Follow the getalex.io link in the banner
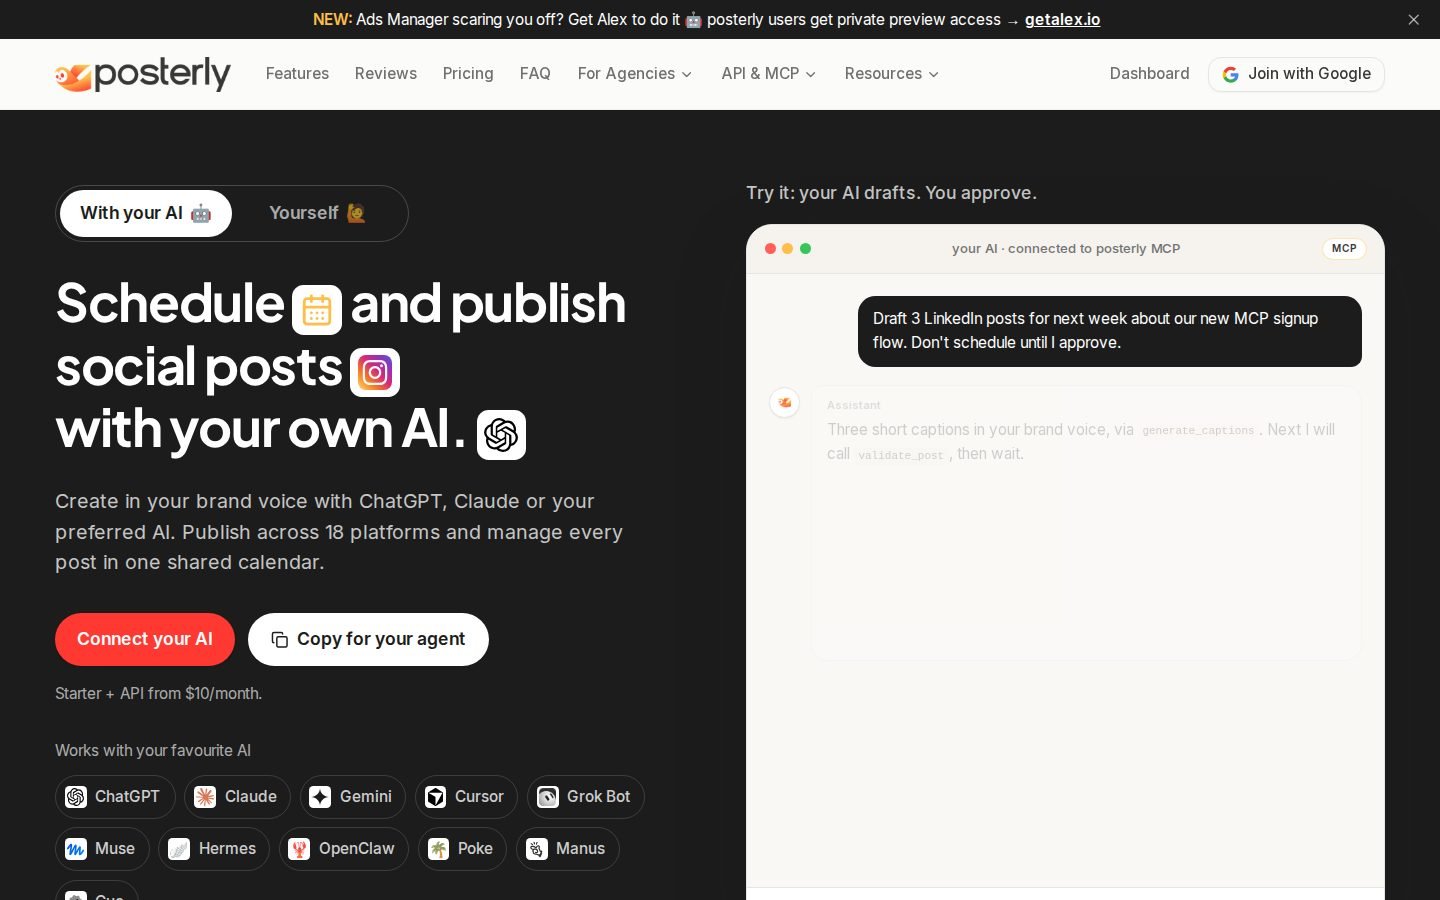This screenshot has width=1440, height=900. pyautogui.click(x=1062, y=20)
